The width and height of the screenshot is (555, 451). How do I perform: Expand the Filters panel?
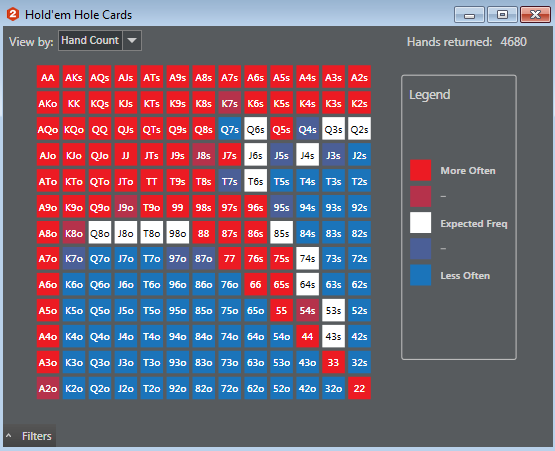coord(30,436)
